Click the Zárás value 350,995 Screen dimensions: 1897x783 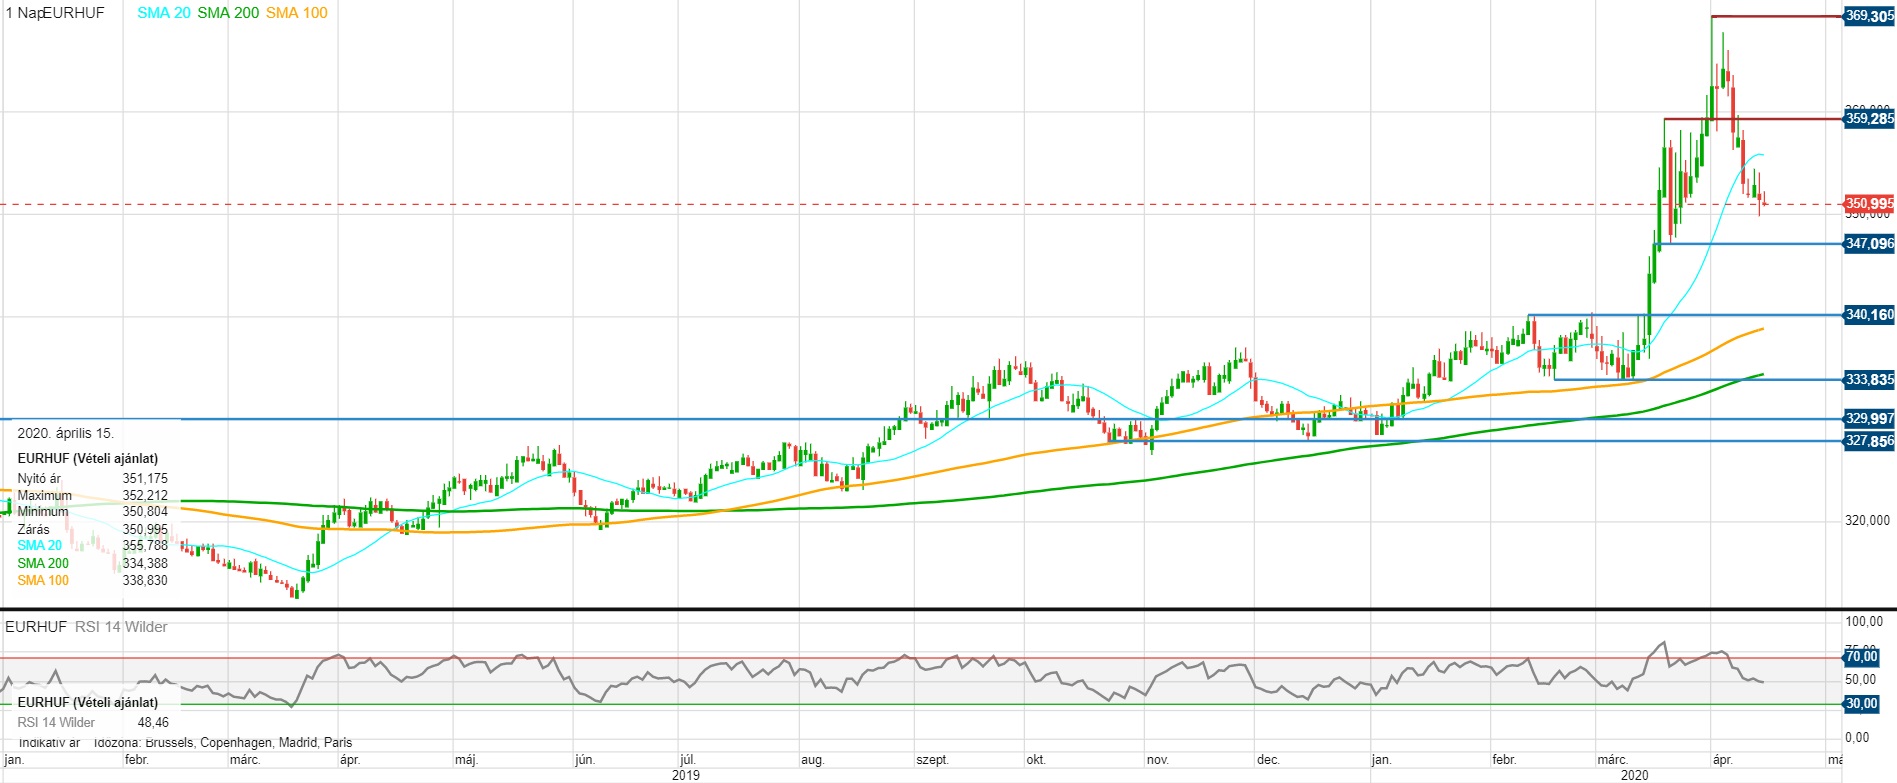coord(145,530)
